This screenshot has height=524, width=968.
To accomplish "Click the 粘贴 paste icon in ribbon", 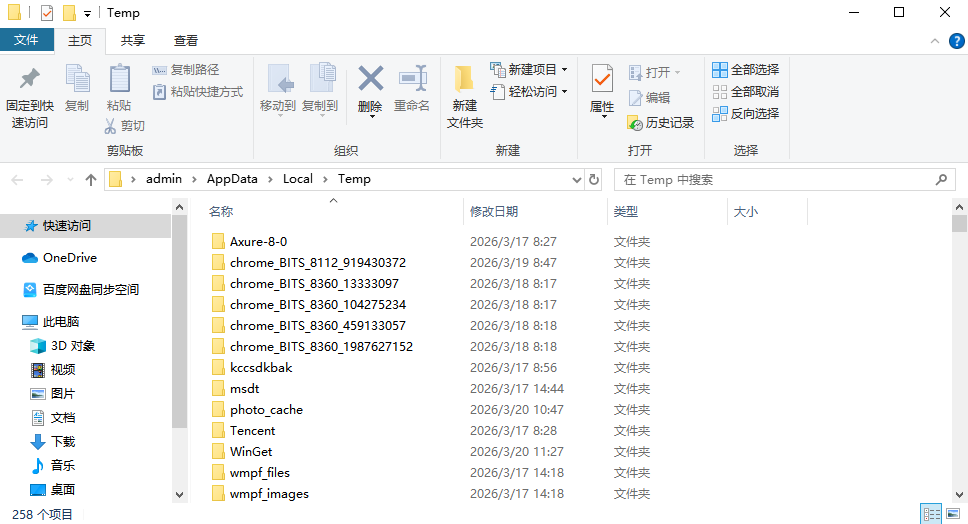I will point(119,78).
